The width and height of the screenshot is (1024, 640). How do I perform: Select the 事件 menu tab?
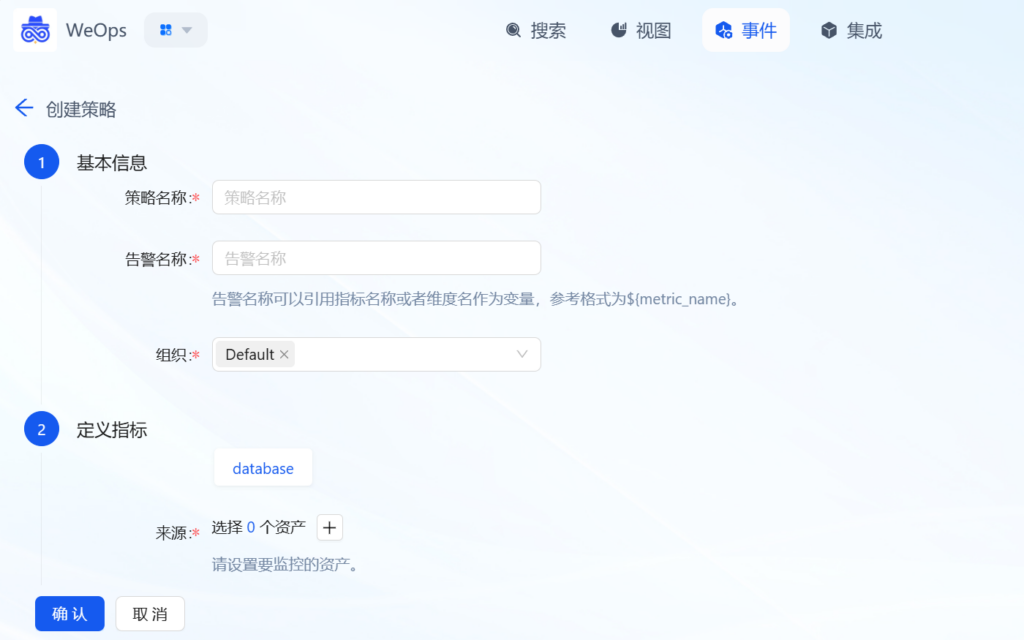click(x=746, y=30)
